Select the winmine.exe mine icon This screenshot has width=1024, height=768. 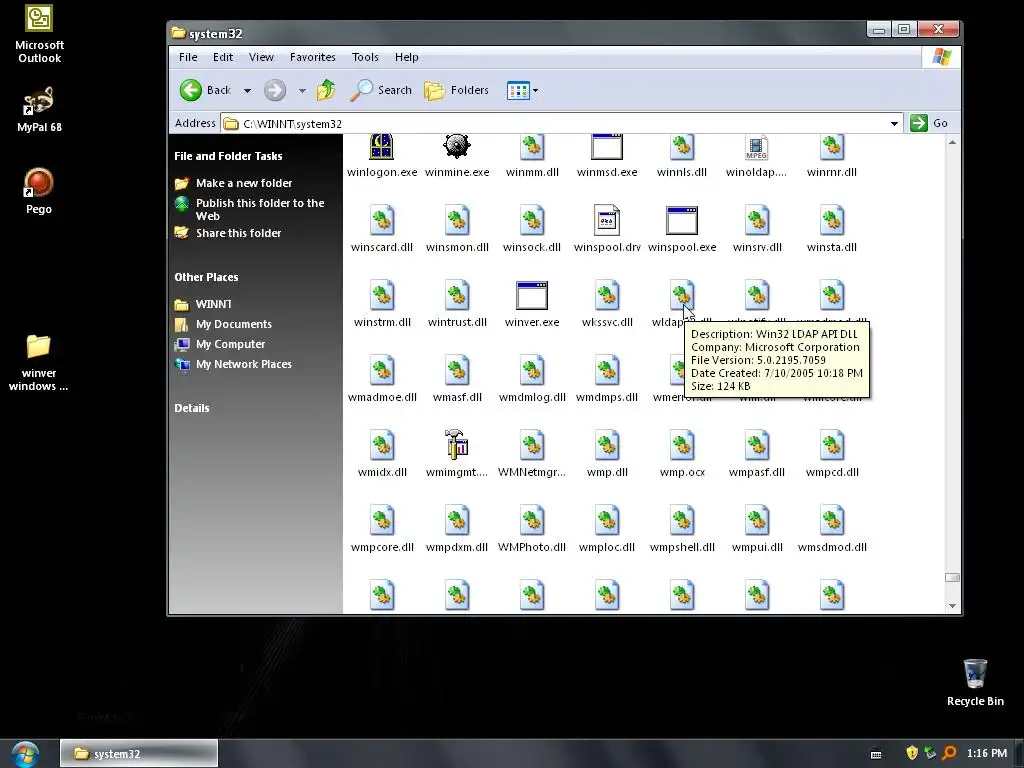(456, 147)
